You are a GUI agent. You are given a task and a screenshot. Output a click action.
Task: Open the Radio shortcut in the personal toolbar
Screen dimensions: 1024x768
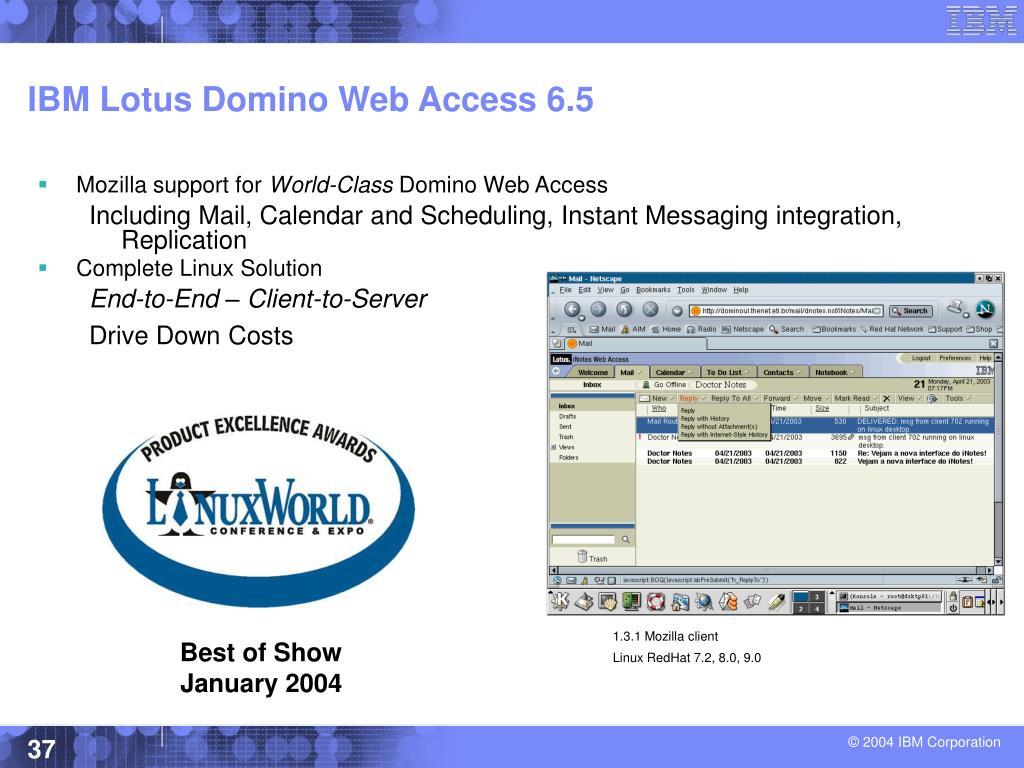(701, 329)
